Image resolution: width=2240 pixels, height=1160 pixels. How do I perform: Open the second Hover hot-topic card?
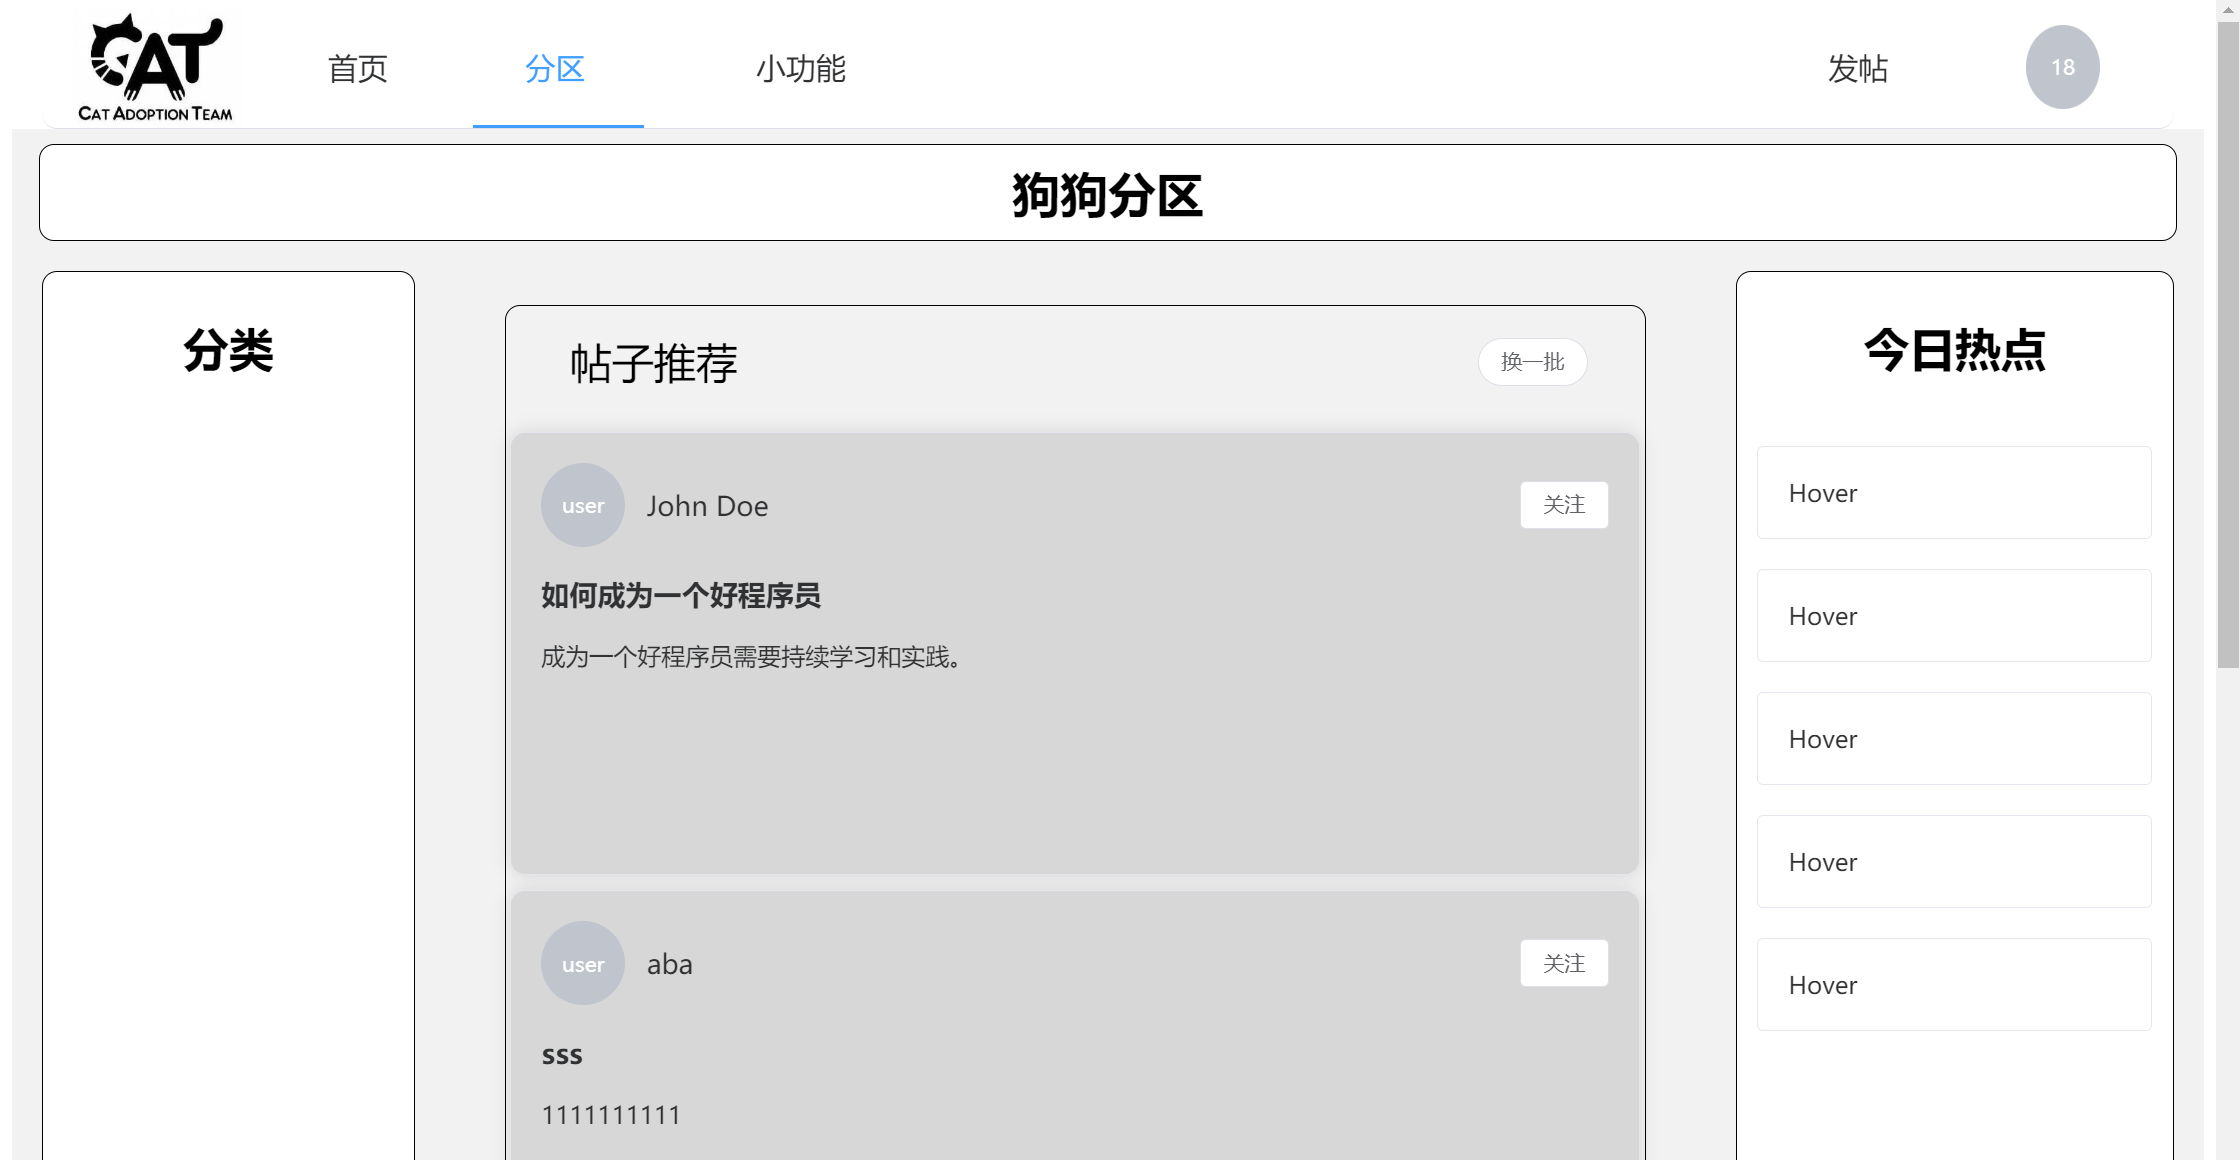1953,616
